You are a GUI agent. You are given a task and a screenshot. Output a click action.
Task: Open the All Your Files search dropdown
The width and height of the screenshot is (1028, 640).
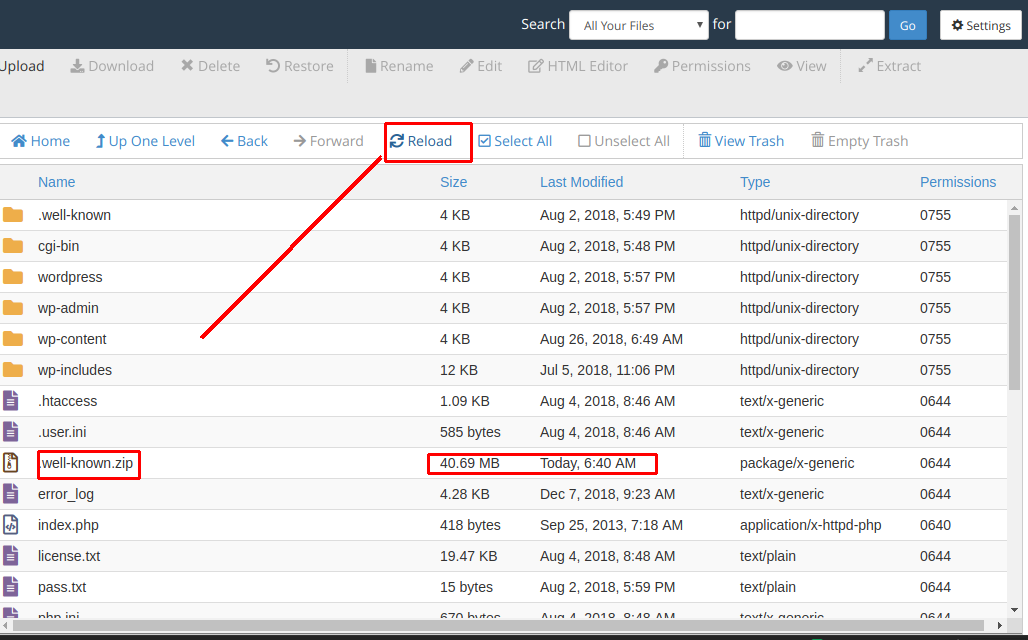pos(639,25)
